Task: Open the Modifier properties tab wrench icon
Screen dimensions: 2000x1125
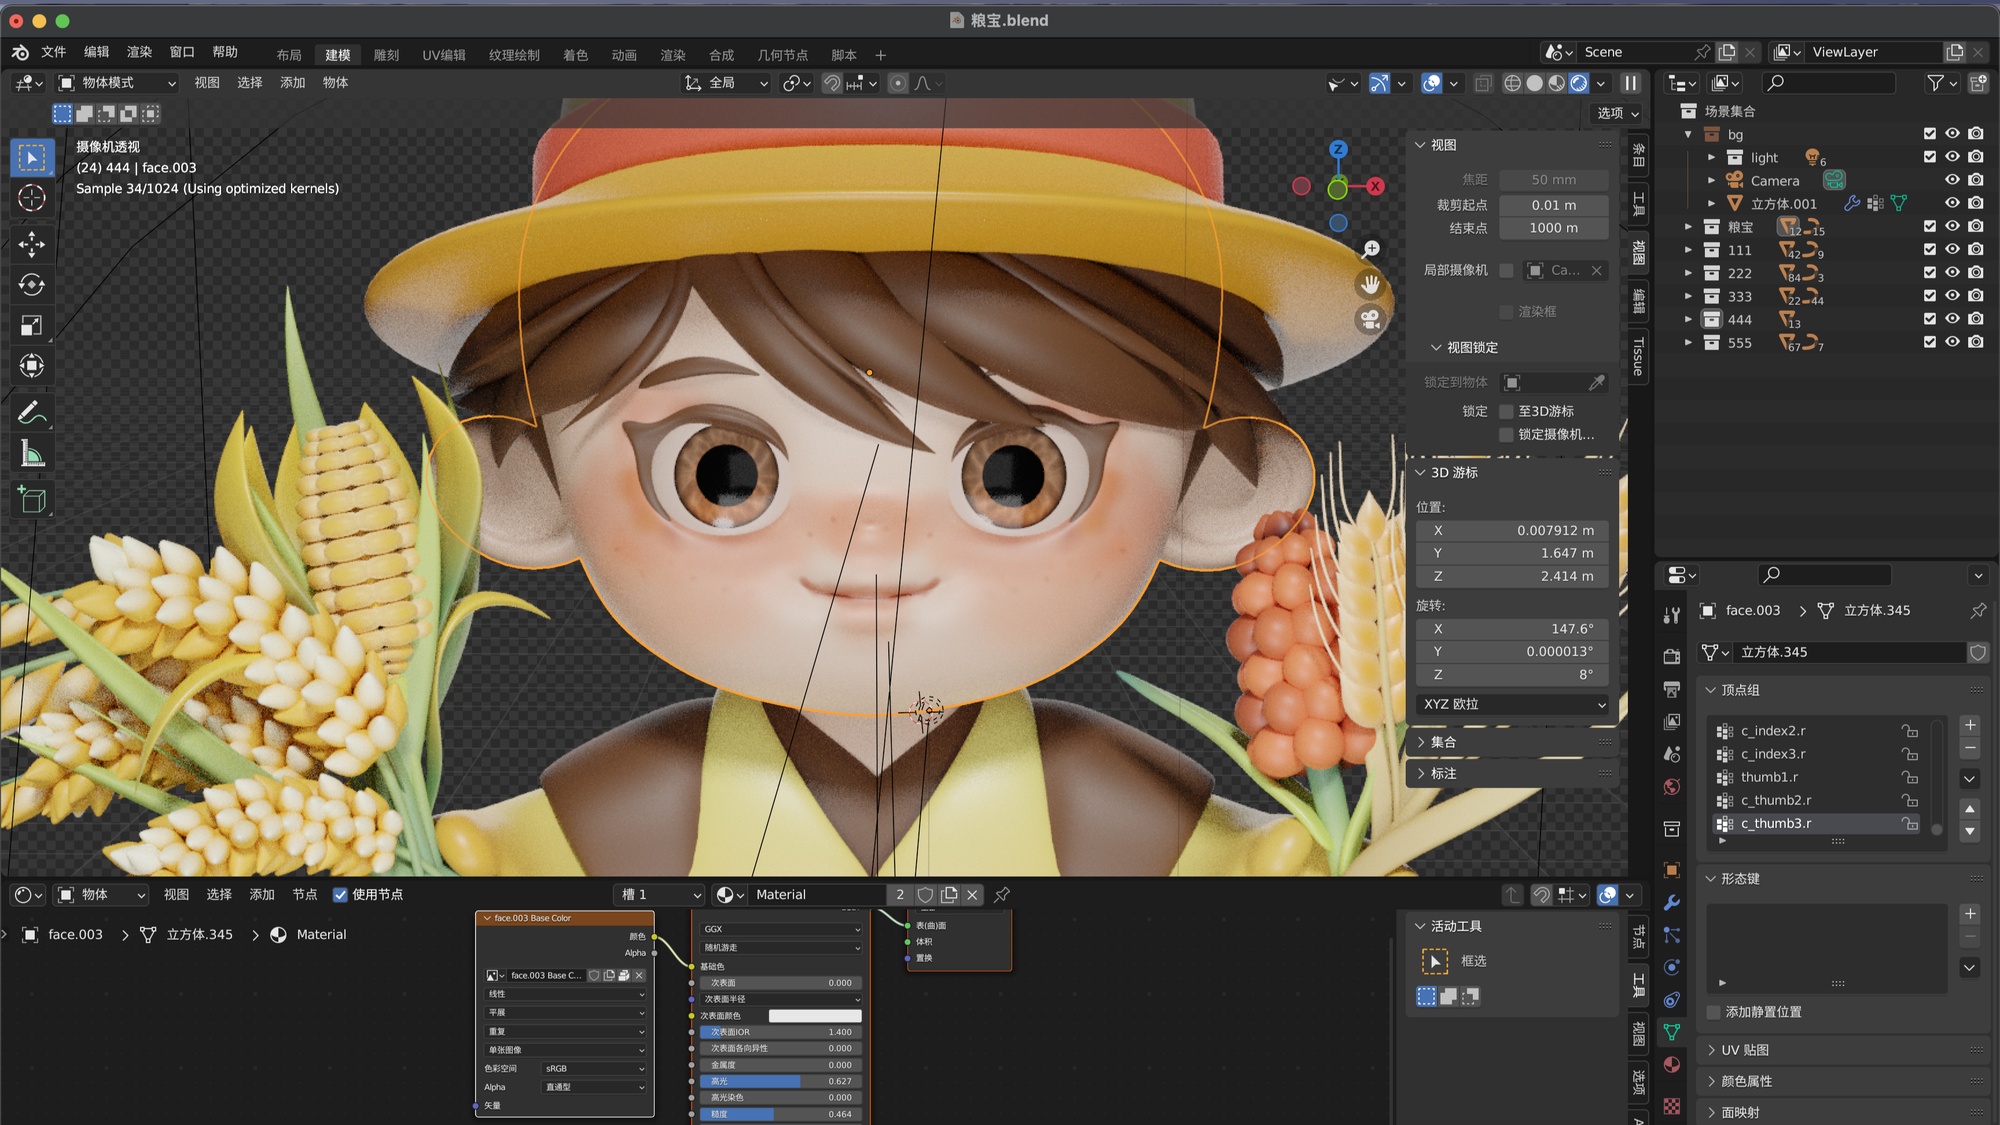Action: coord(1671,903)
